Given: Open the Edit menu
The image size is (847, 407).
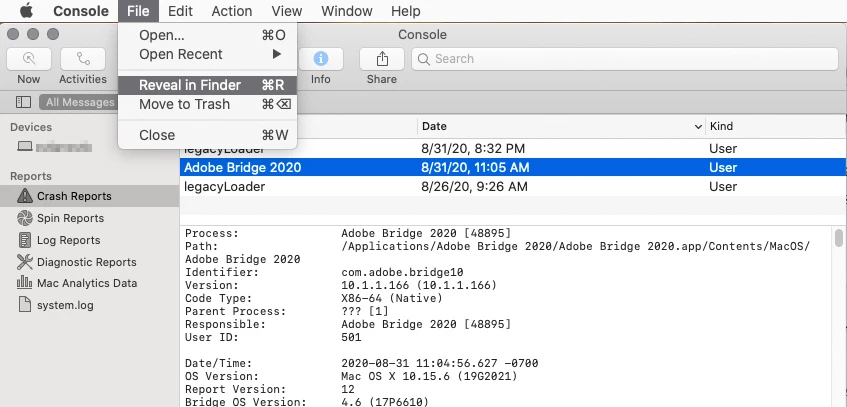Looking at the screenshot, I should (x=180, y=11).
